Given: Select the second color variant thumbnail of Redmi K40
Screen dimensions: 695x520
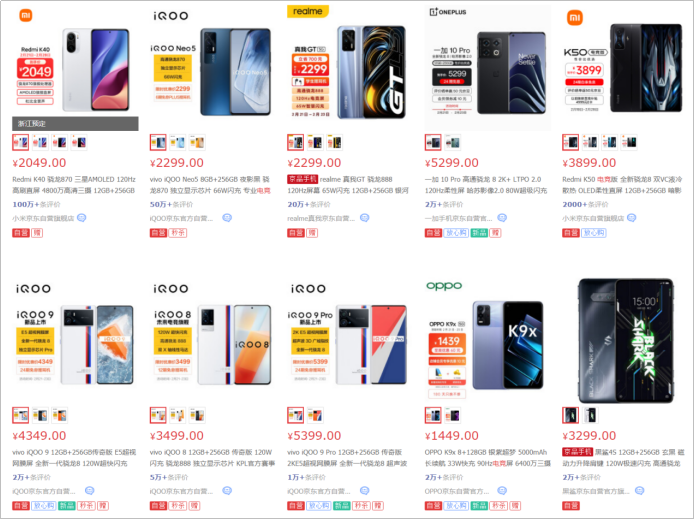Looking at the screenshot, I should (x=40, y=143).
